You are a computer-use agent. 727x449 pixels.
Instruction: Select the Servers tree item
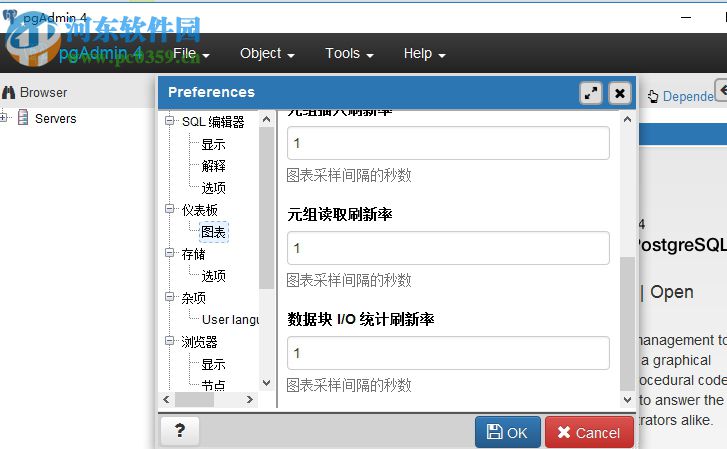tap(55, 119)
